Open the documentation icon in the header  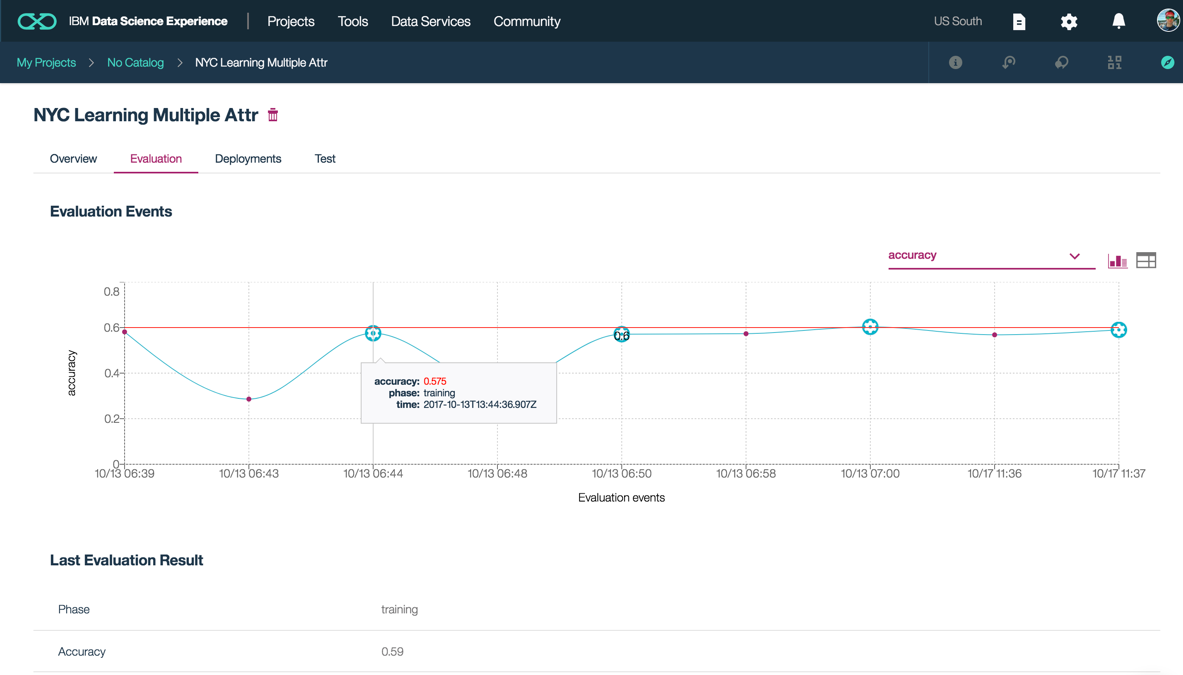click(x=1019, y=21)
